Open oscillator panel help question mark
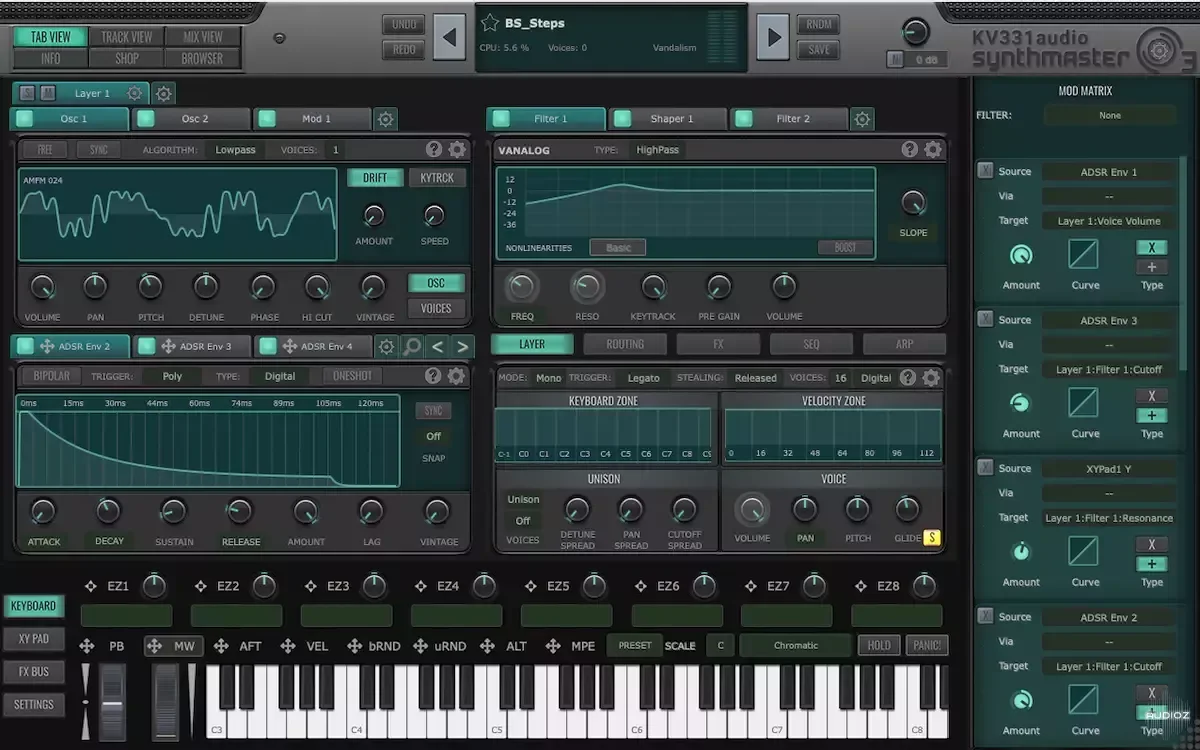 pyautogui.click(x=434, y=150)
